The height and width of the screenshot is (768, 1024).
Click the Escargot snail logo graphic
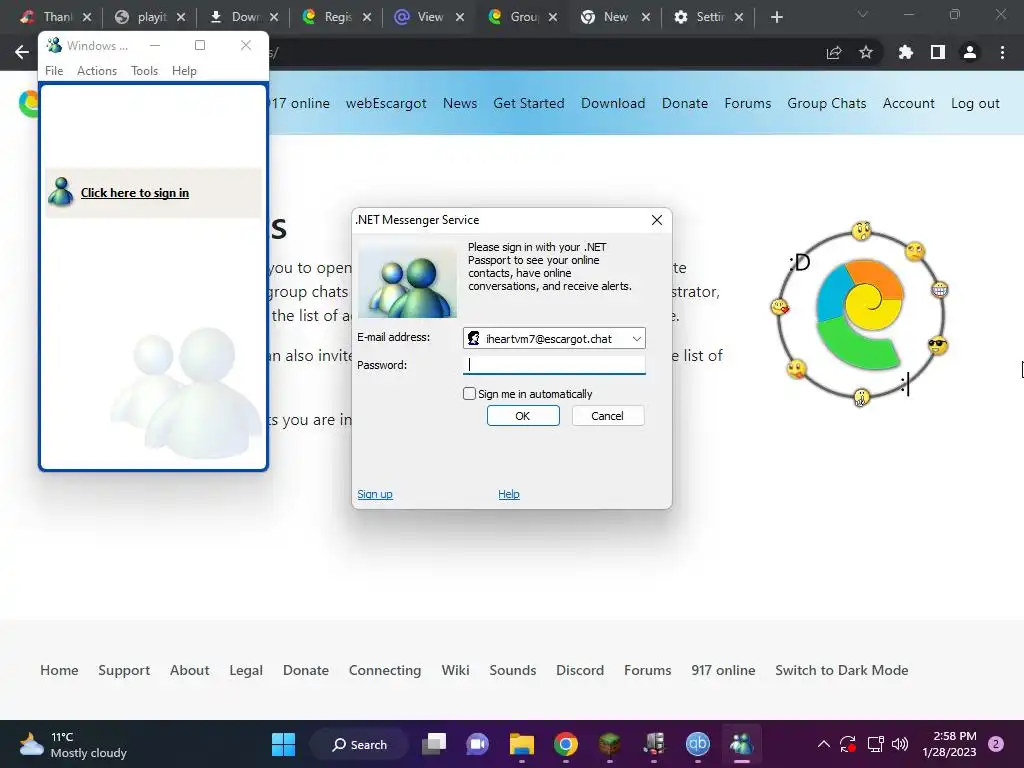coord(859,315)
